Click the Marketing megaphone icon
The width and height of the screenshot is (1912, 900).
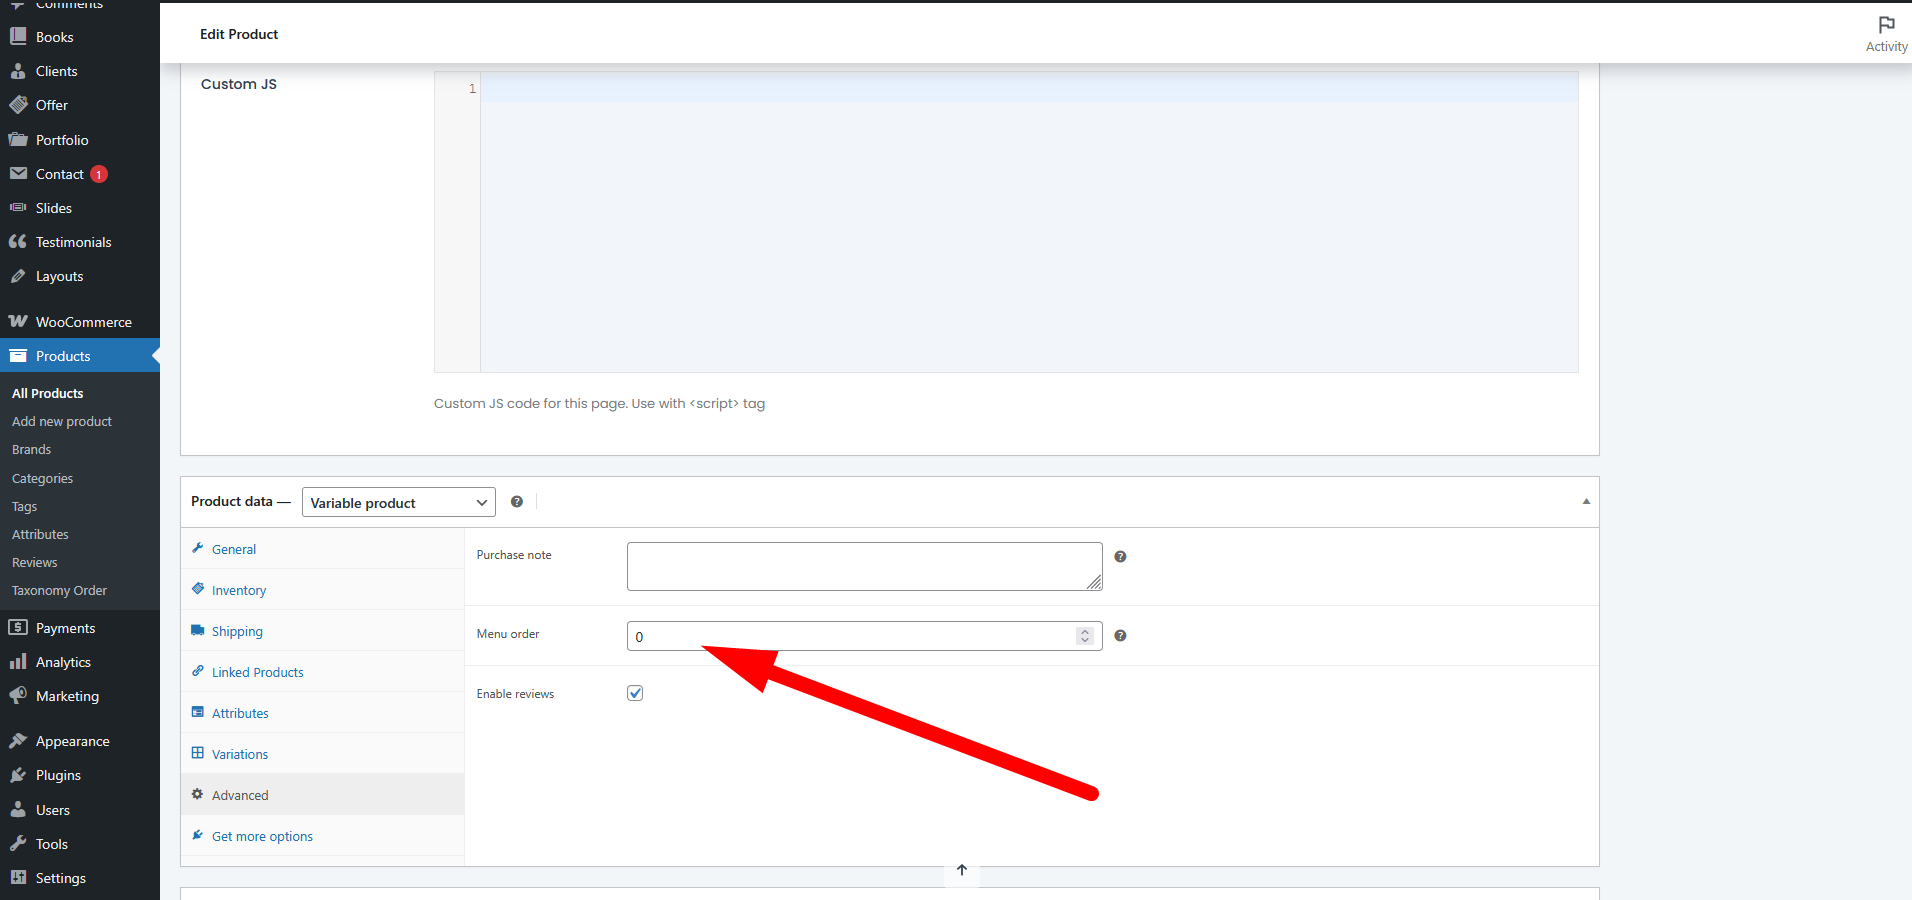pos(18,696)
